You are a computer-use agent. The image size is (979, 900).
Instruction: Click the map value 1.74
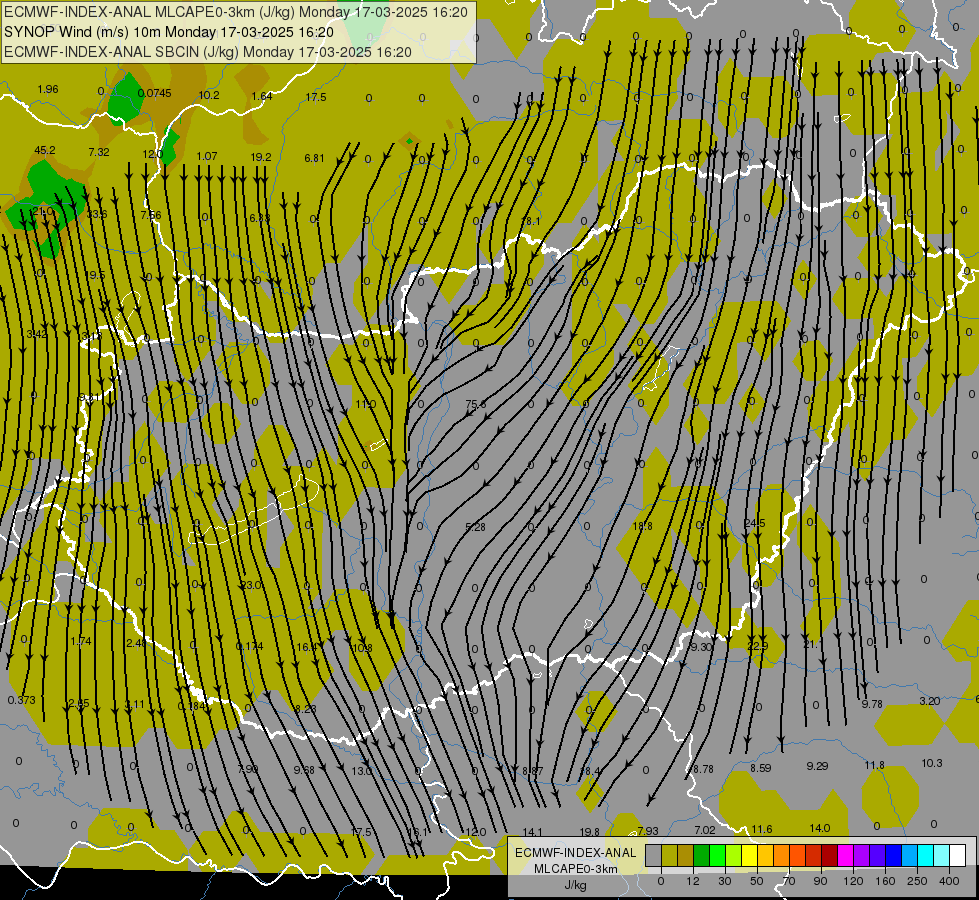81,641
